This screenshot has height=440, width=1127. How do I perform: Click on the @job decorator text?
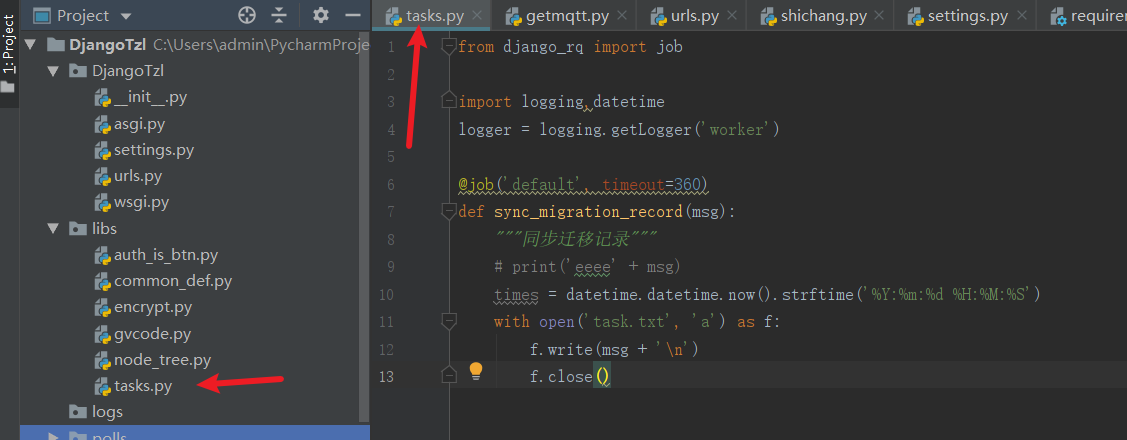point(476,185)
